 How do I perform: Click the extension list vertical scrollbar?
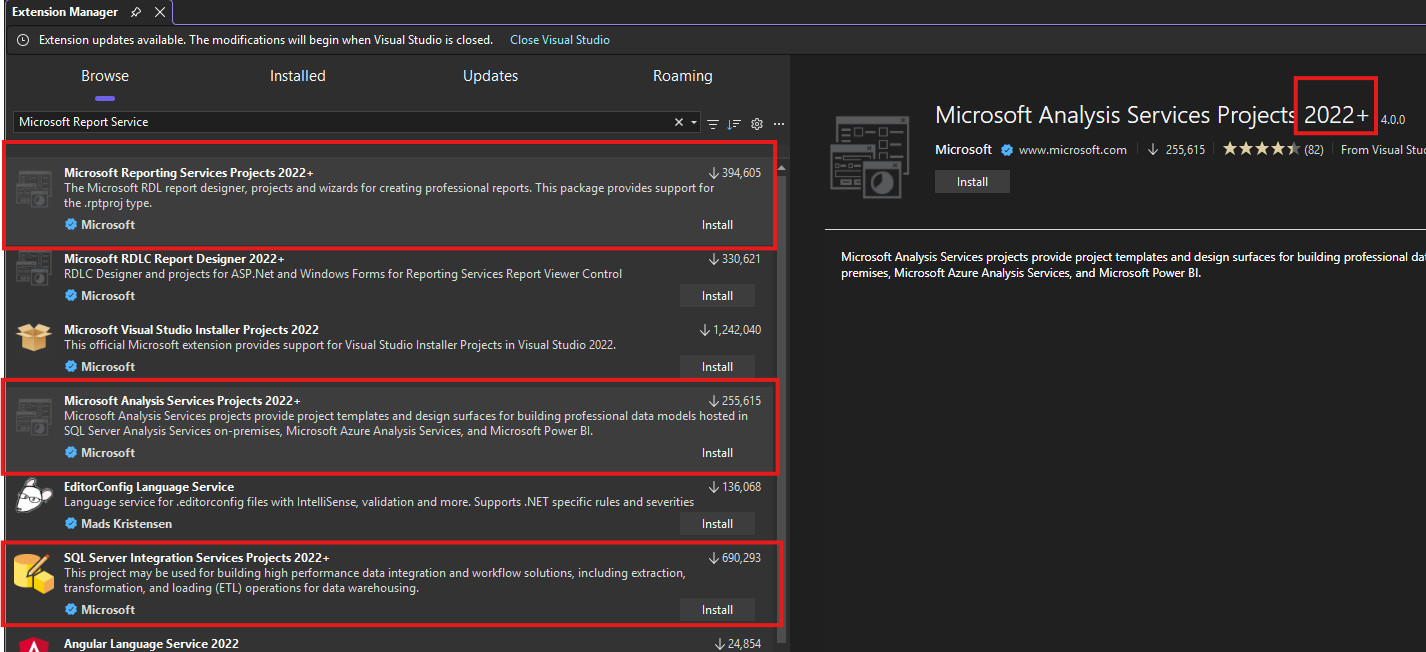point(783,400)
